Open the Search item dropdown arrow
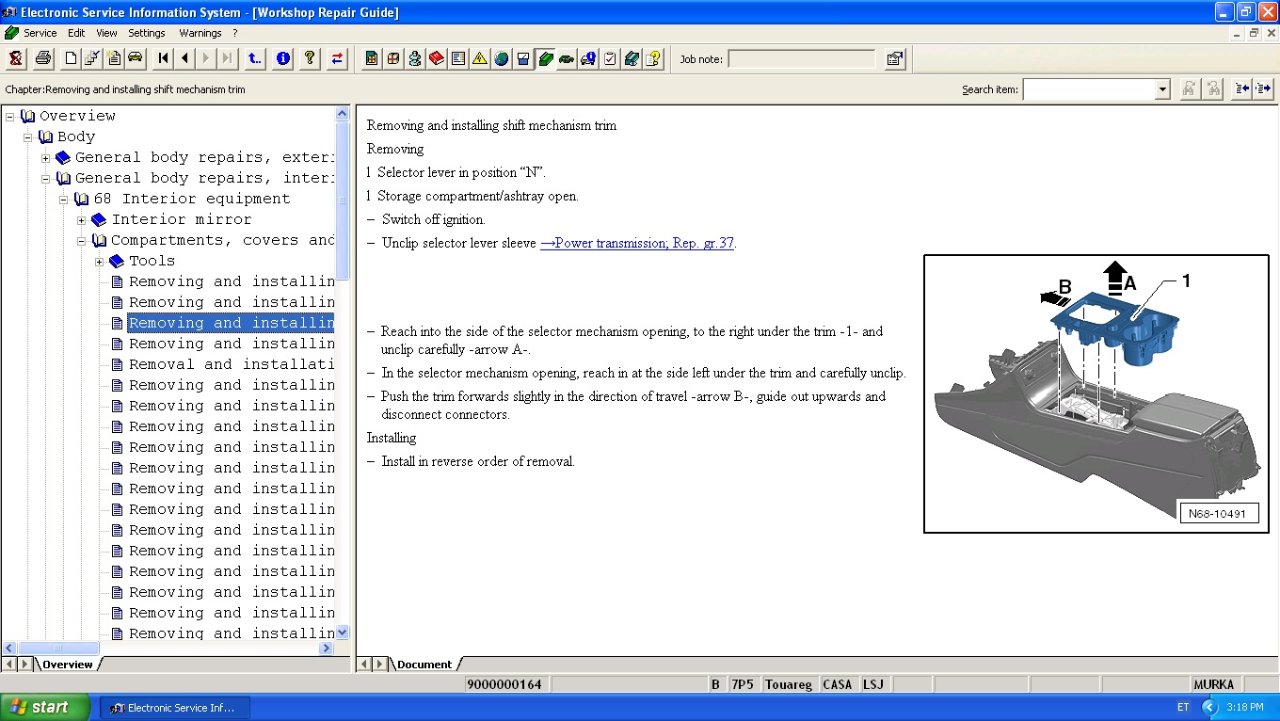Image resolution: width=1280 pixels, height=721 pixels. [1162, 90]
